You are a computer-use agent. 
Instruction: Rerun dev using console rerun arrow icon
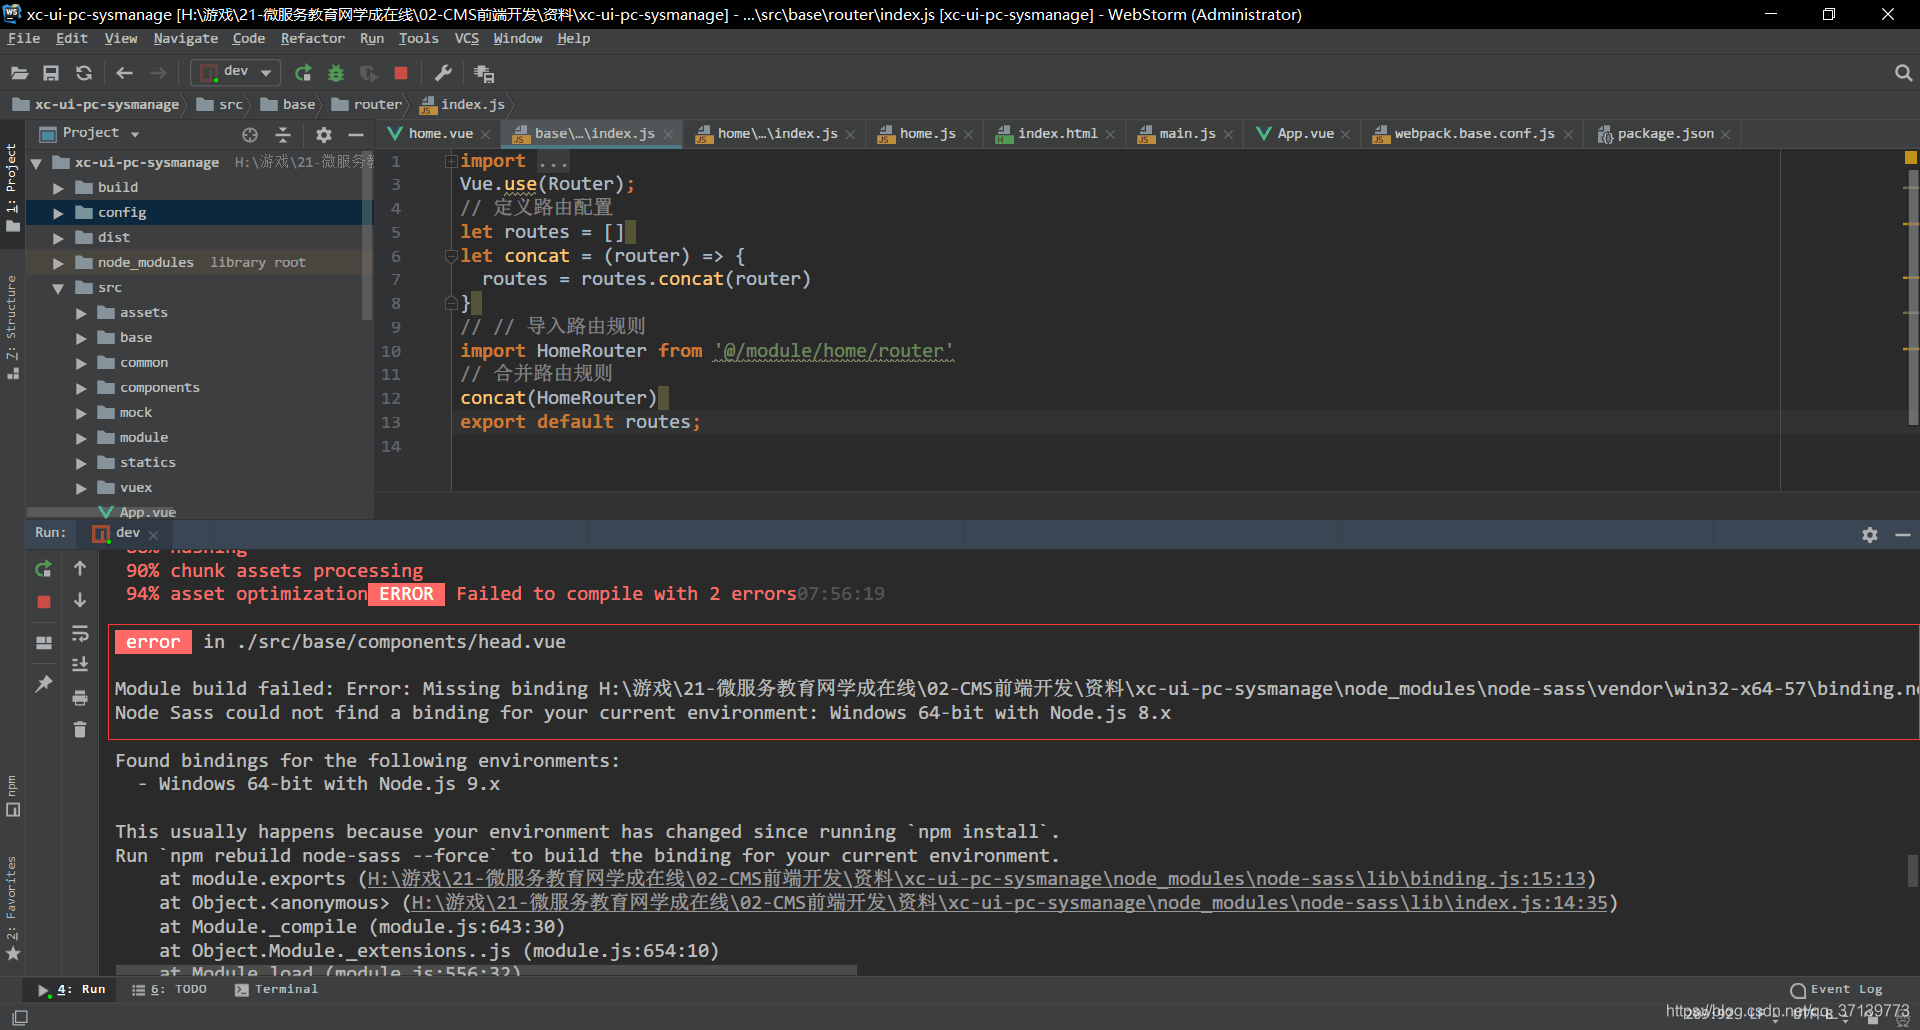43,568
